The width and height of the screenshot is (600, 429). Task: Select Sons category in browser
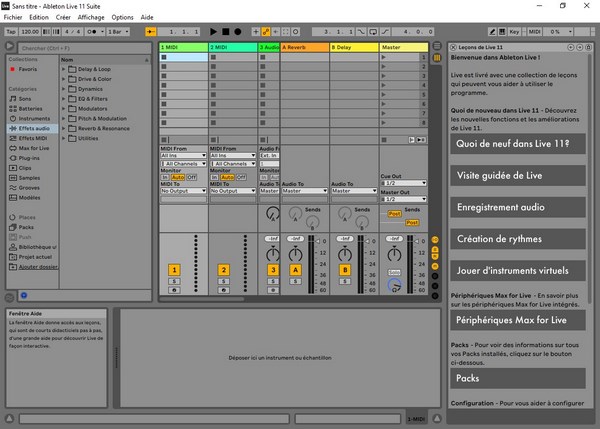point(24,99)
